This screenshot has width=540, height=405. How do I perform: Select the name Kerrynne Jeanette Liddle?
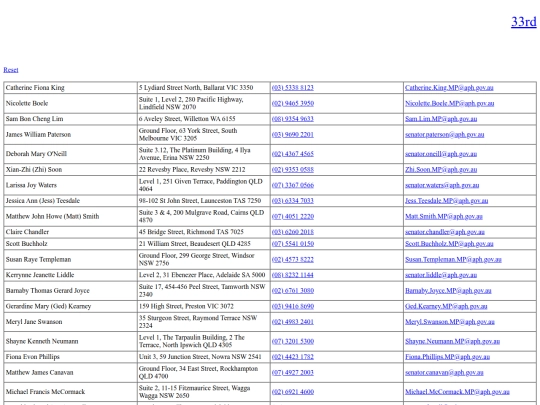click(x=40, y=275)
